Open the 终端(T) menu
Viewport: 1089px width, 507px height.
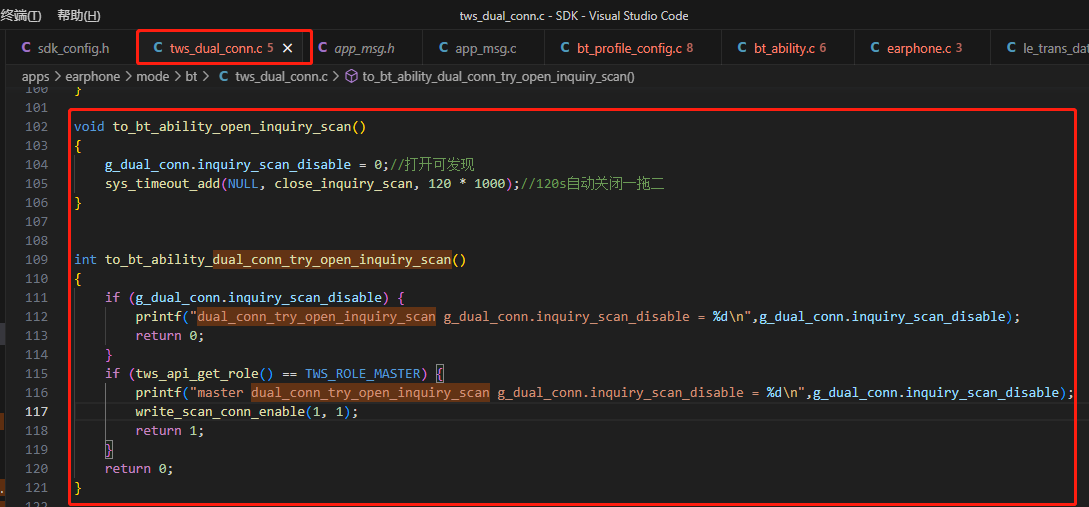[x=20, y=16]
